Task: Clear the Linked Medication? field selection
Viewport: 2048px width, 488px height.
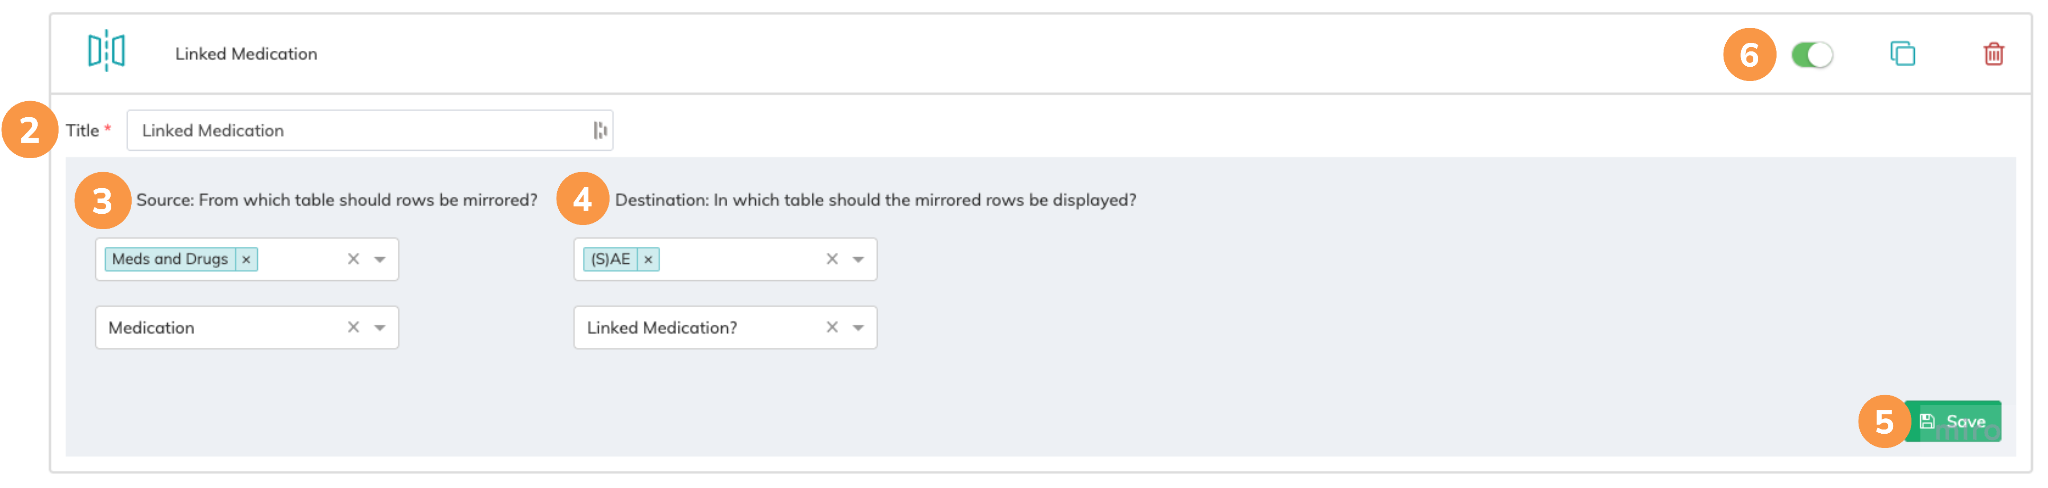Action: [832, 327]
